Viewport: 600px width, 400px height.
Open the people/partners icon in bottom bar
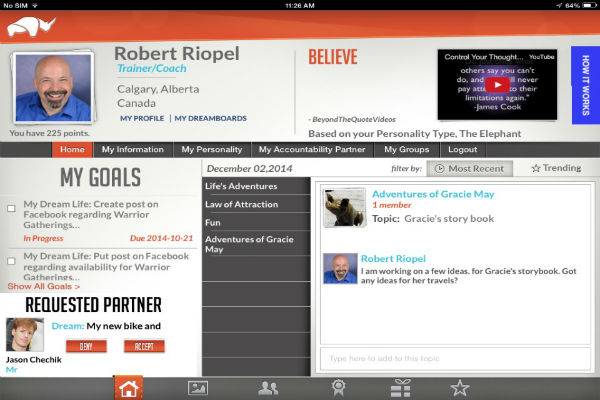(x=268, y=388)
